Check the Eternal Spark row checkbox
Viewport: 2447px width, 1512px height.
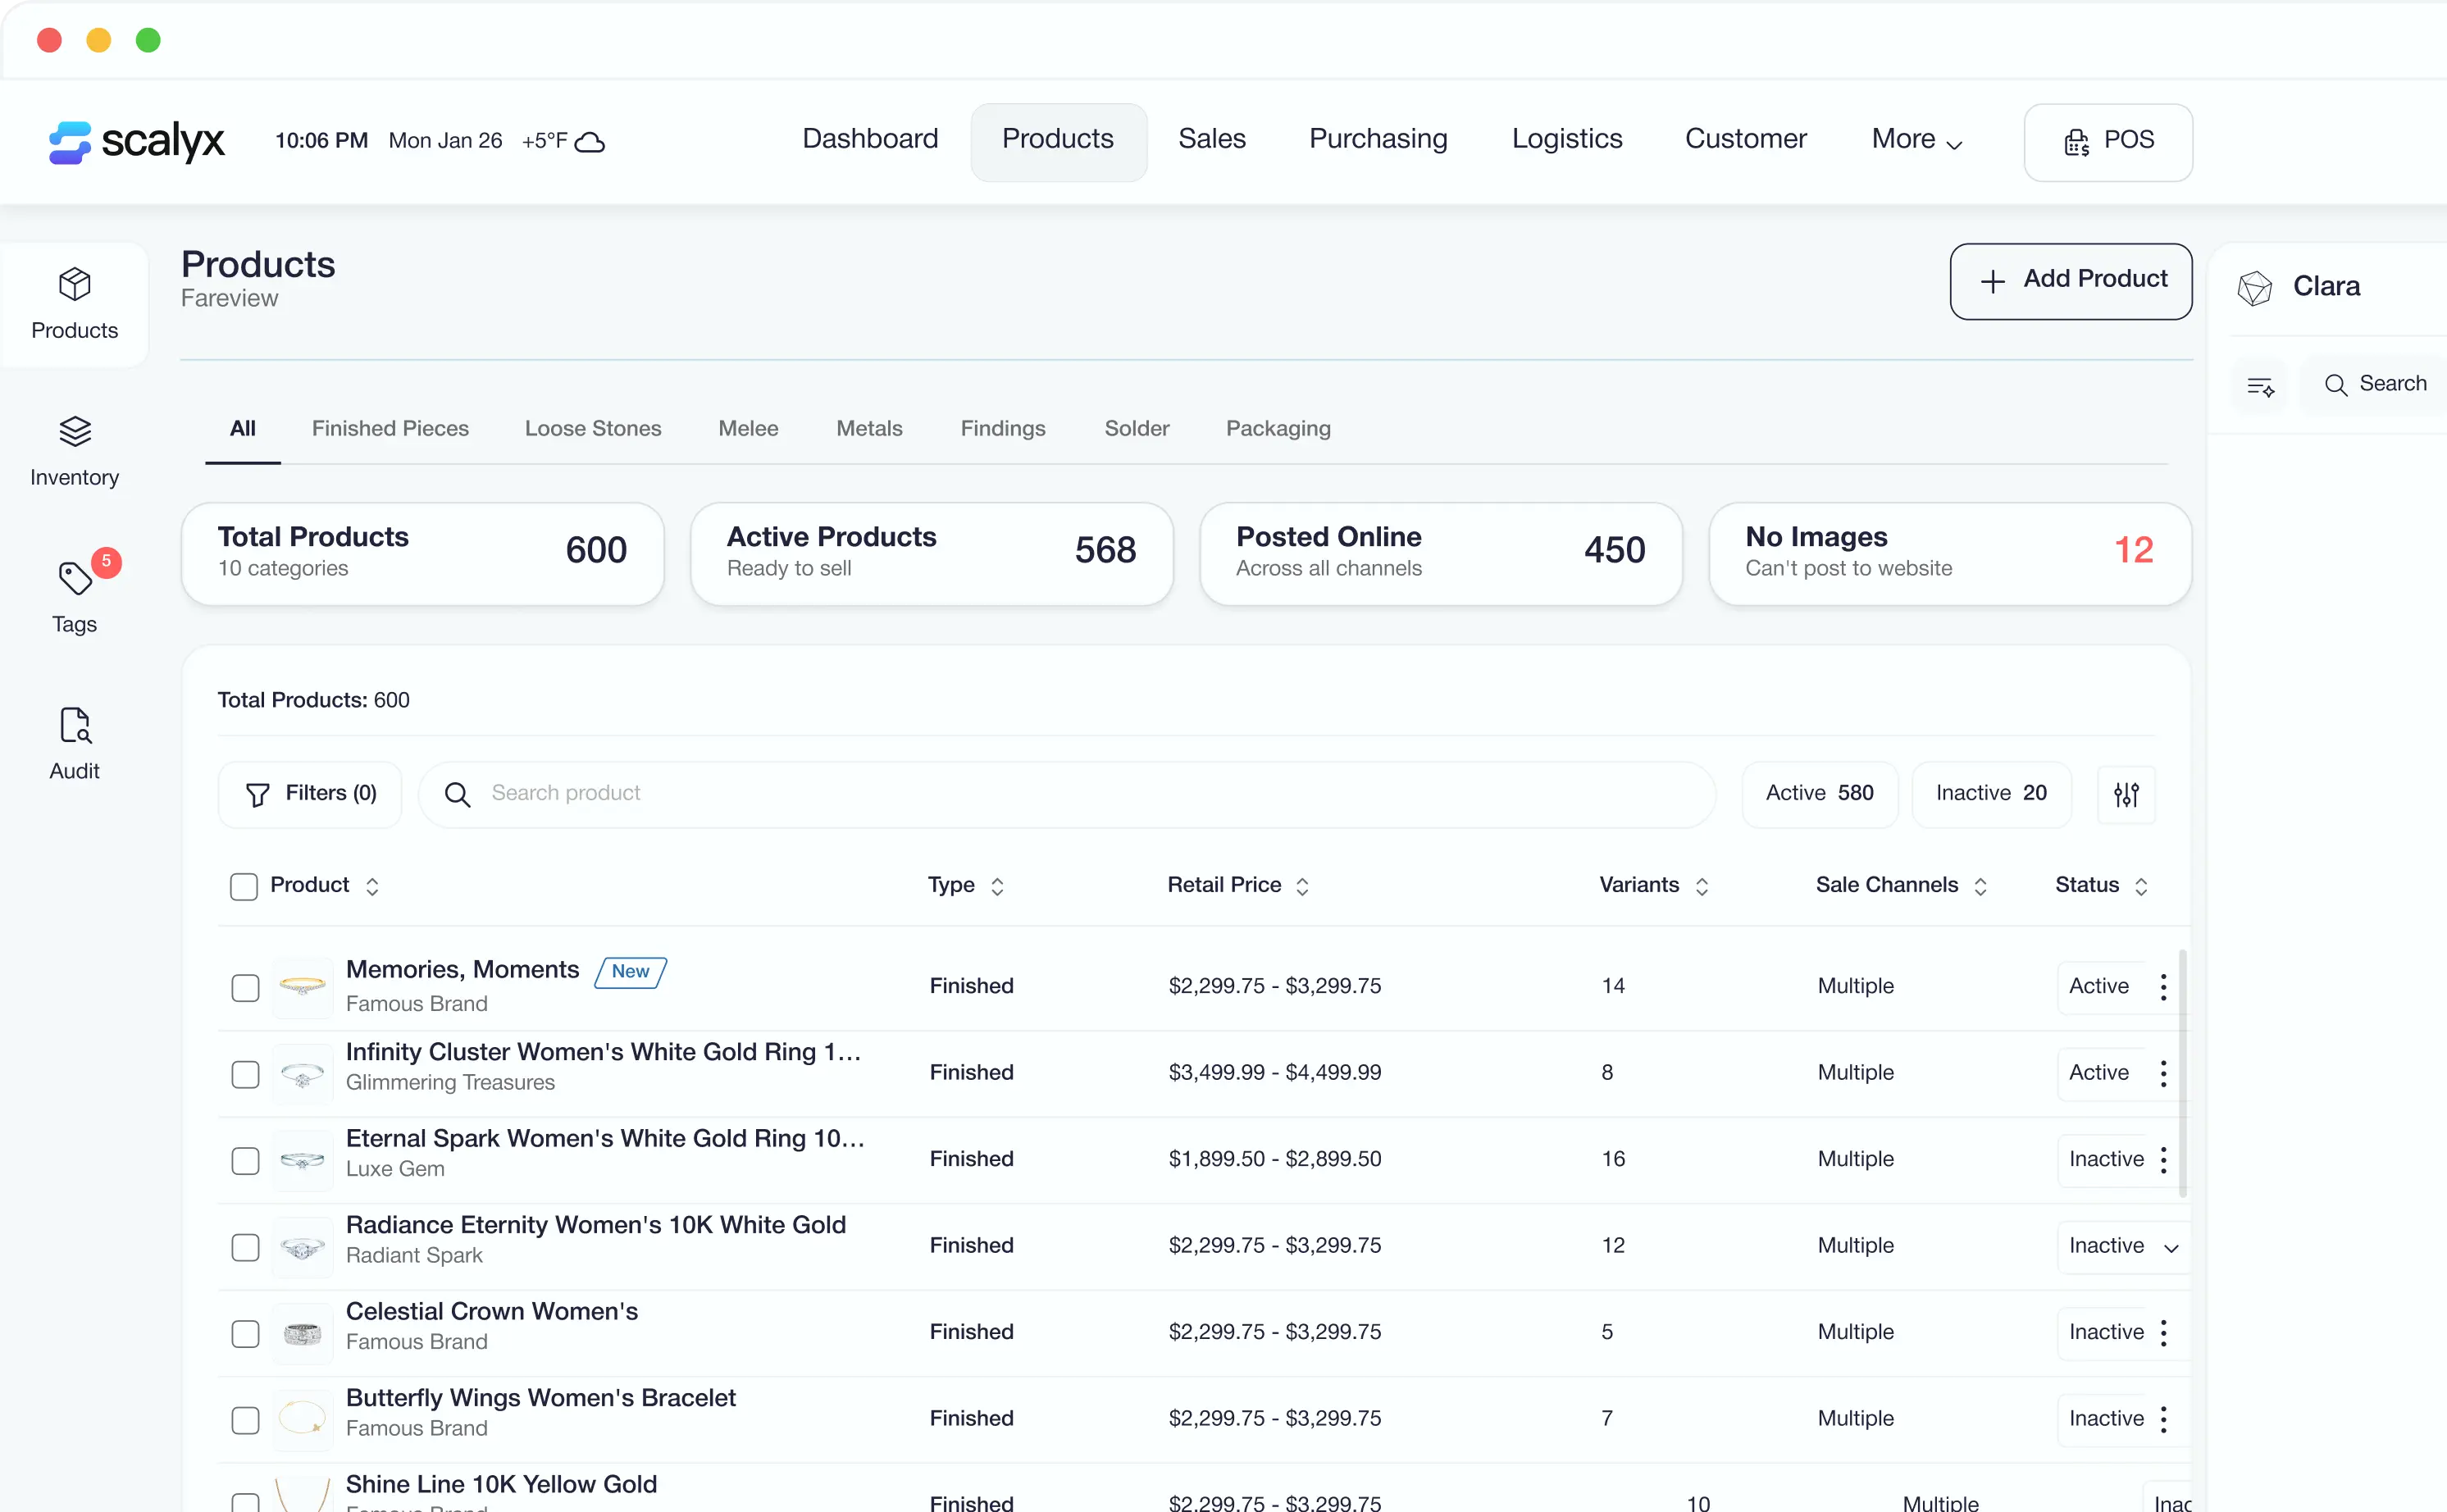(x=245, y=1160)
